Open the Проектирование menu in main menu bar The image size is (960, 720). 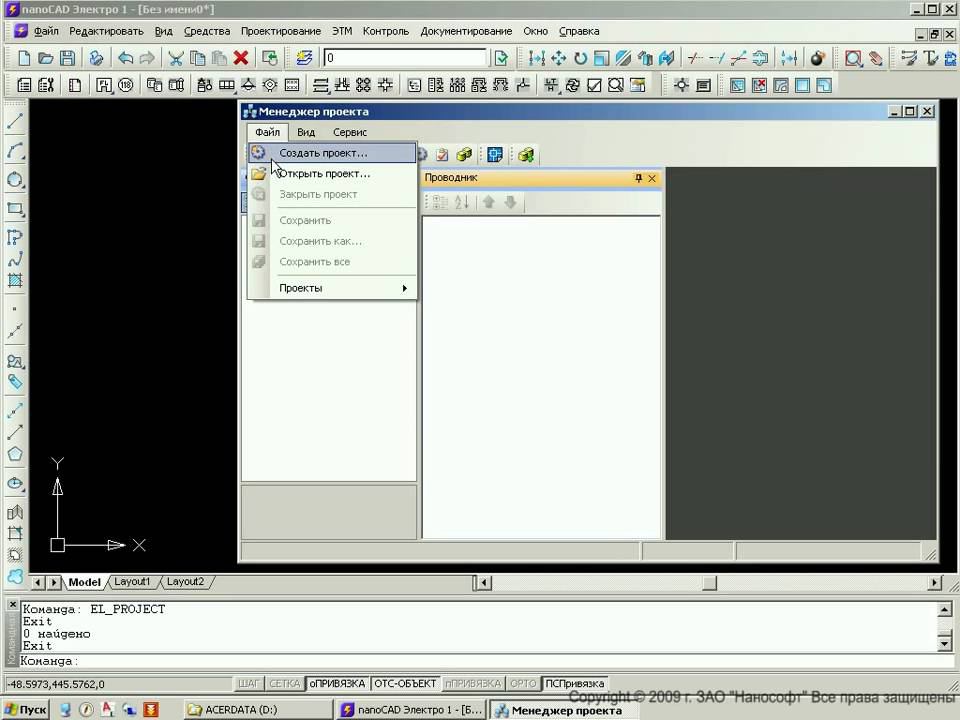280,31
